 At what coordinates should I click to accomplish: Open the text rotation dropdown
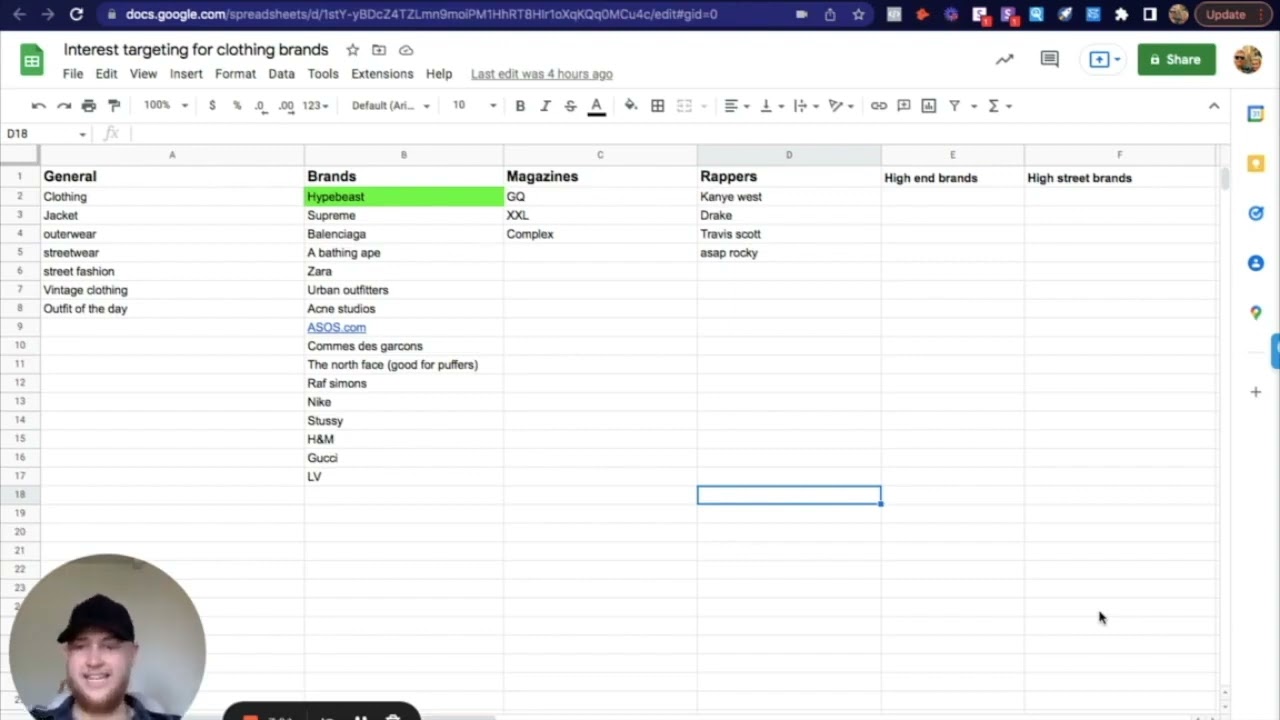(841, 106)
